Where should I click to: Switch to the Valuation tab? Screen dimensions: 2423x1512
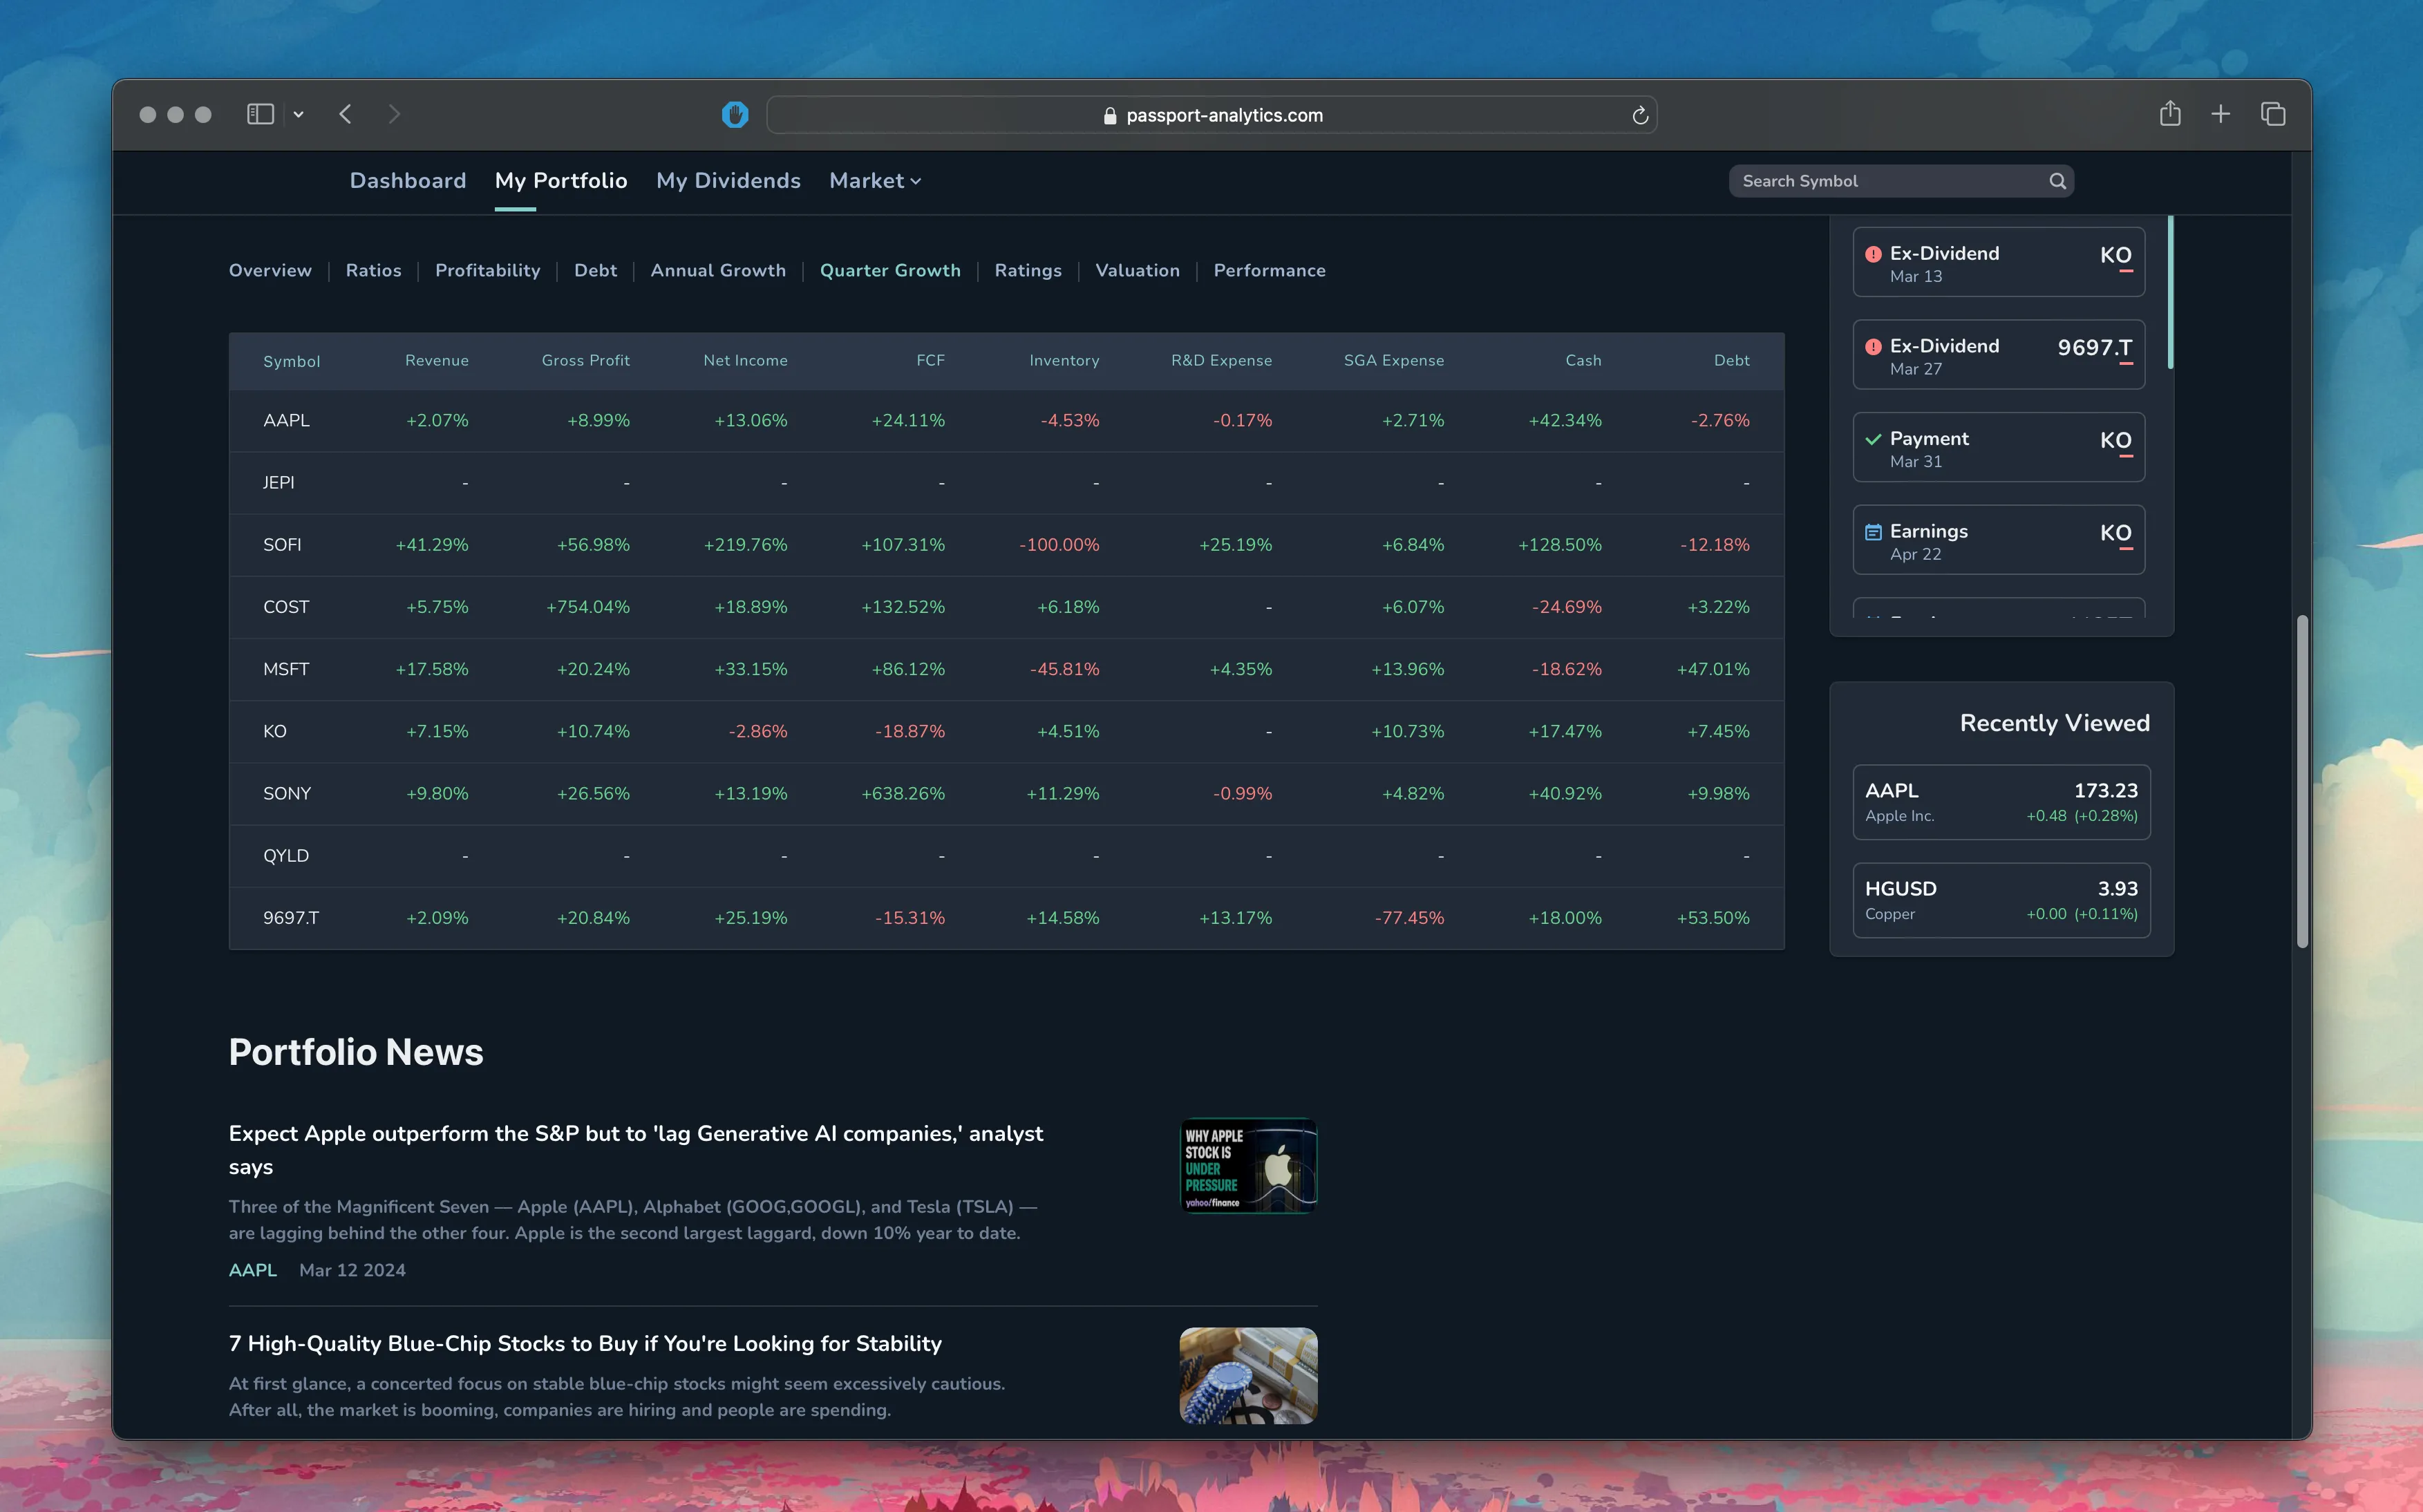pos(1137,270)
